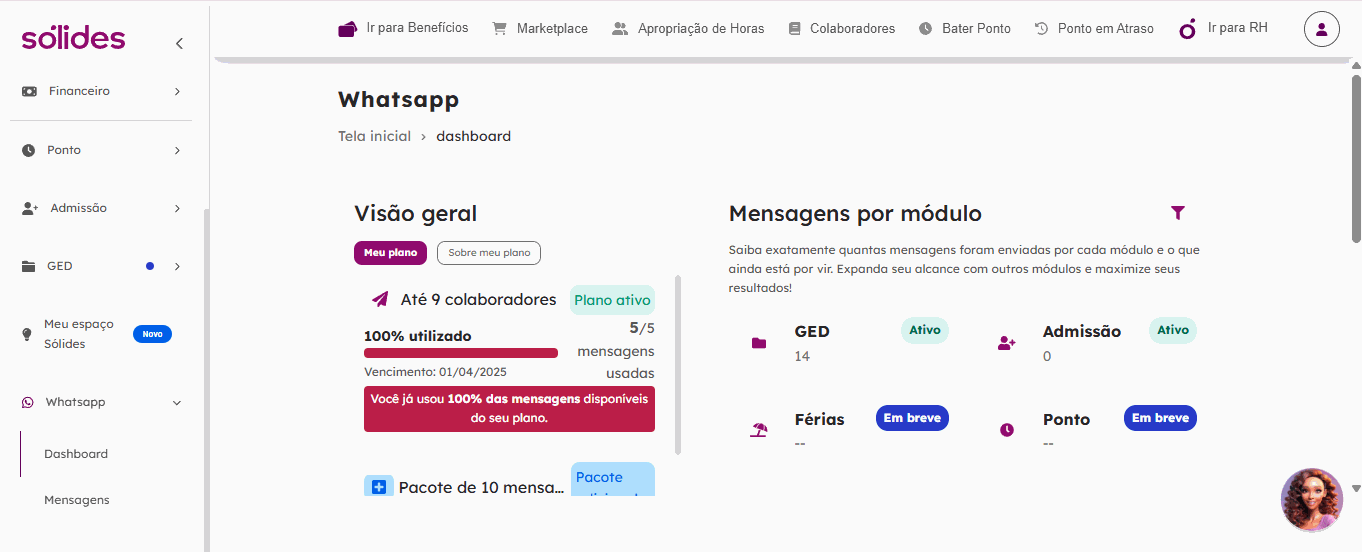The width and height of the screenshot is (1362, 552).
Task: Open Mensagens in the sidebar
Action: click(77, 500)
